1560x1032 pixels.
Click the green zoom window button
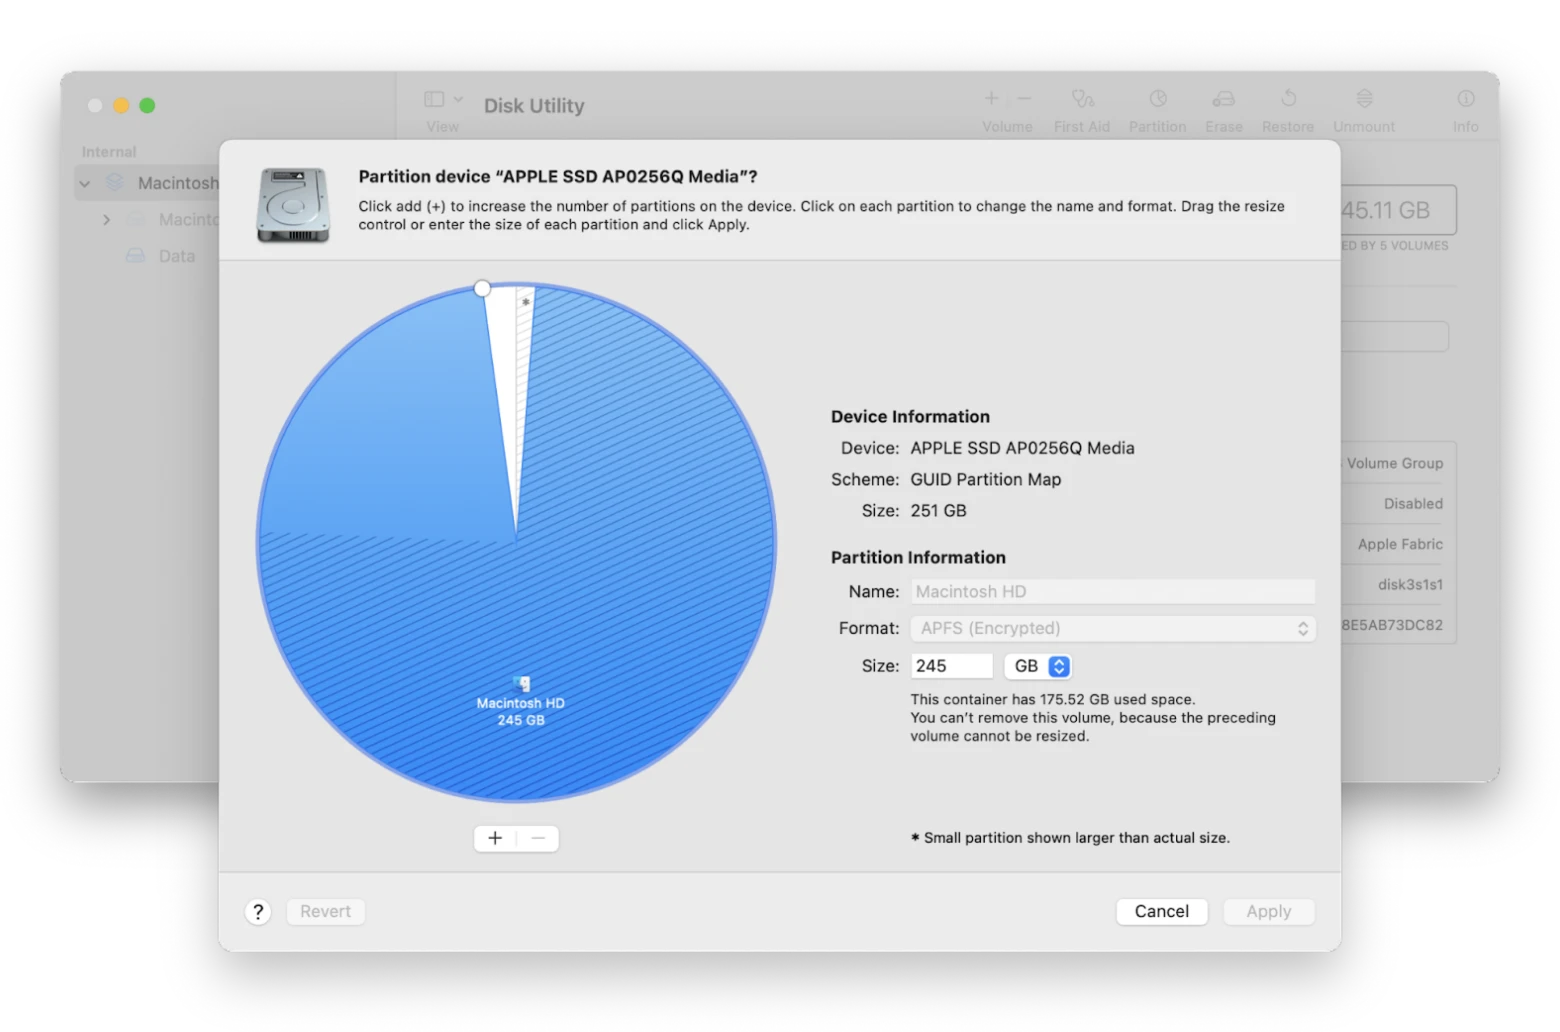point(147,105)
